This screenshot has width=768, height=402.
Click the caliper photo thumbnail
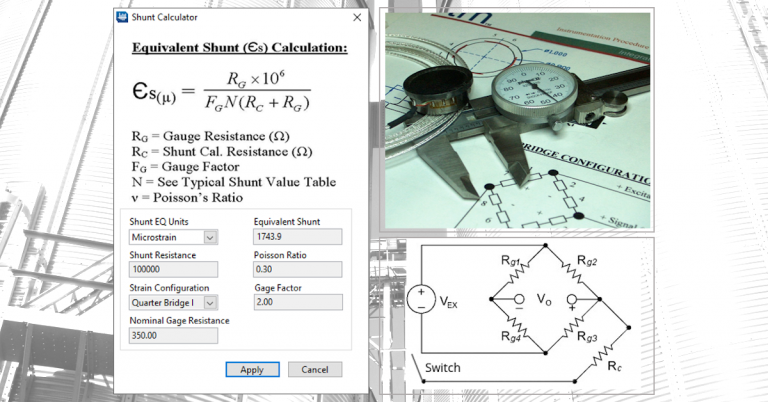tap(518, 120)
